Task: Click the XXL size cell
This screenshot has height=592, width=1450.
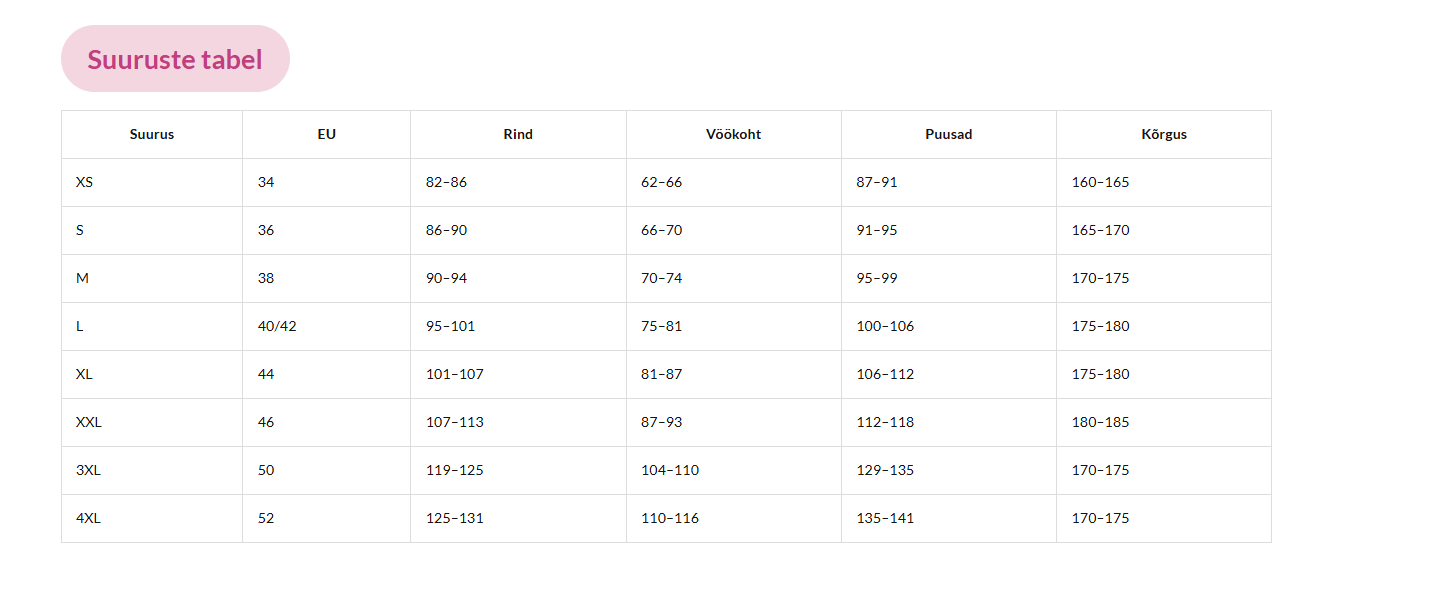Action: pyautogui.click(x=89, y=422)
